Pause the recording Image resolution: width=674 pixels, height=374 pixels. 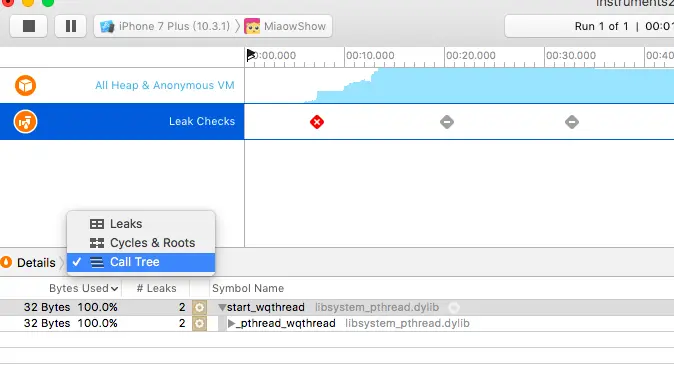pos(70,26)
